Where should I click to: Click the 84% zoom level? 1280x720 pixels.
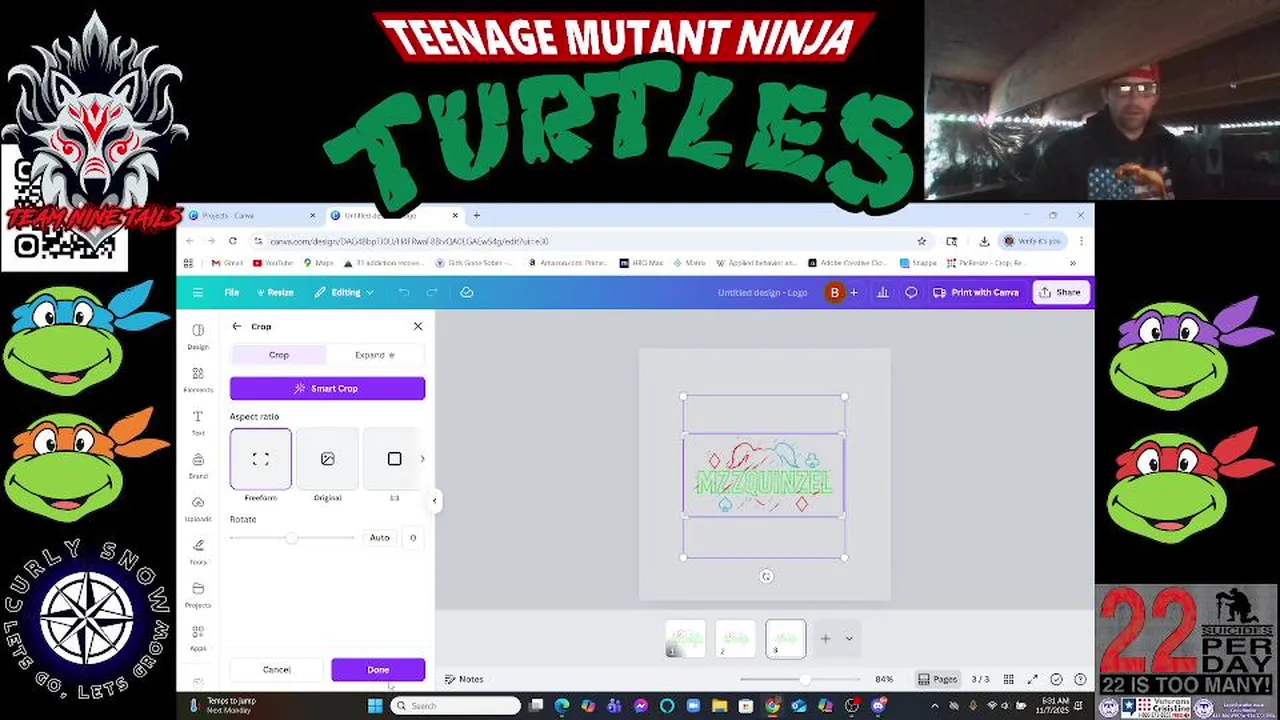point(884,679)
